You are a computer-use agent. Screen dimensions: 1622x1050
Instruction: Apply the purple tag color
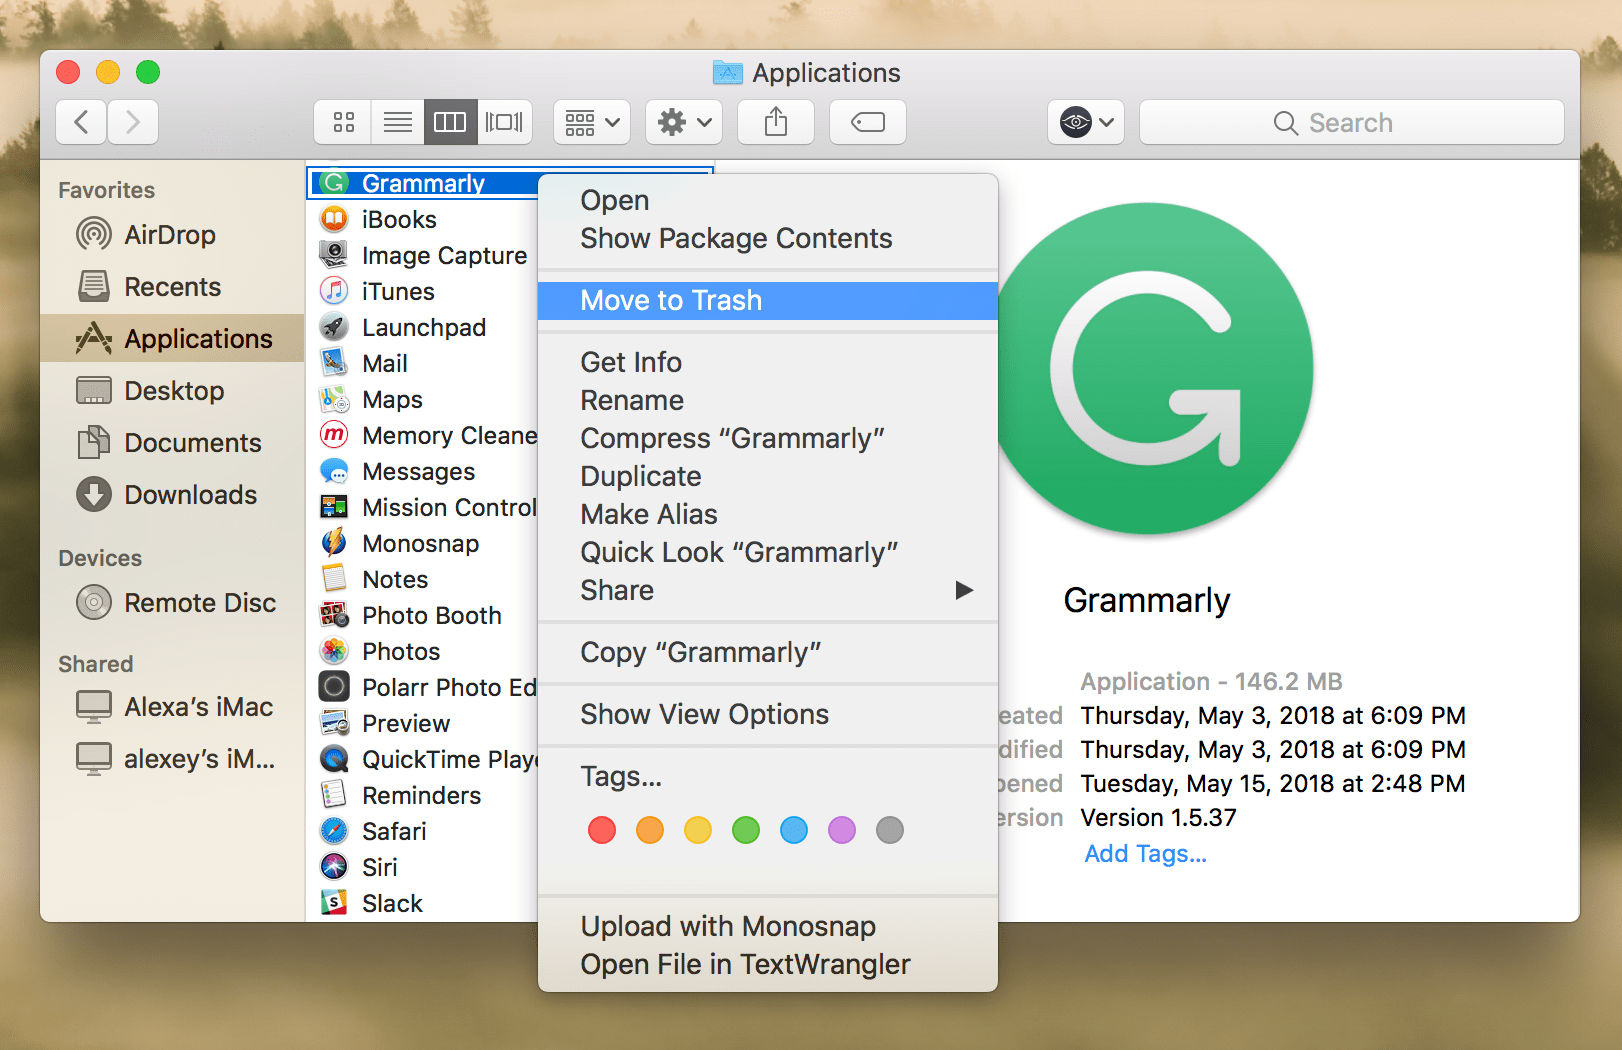(842, 830)
